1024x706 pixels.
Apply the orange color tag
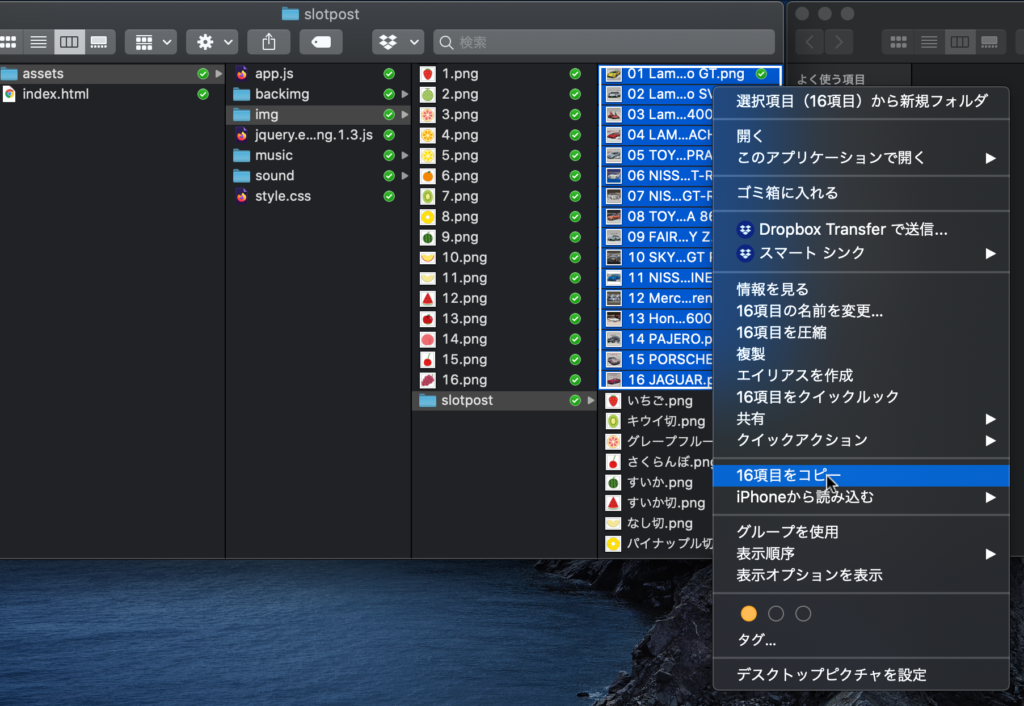click(x=748, y=613)
